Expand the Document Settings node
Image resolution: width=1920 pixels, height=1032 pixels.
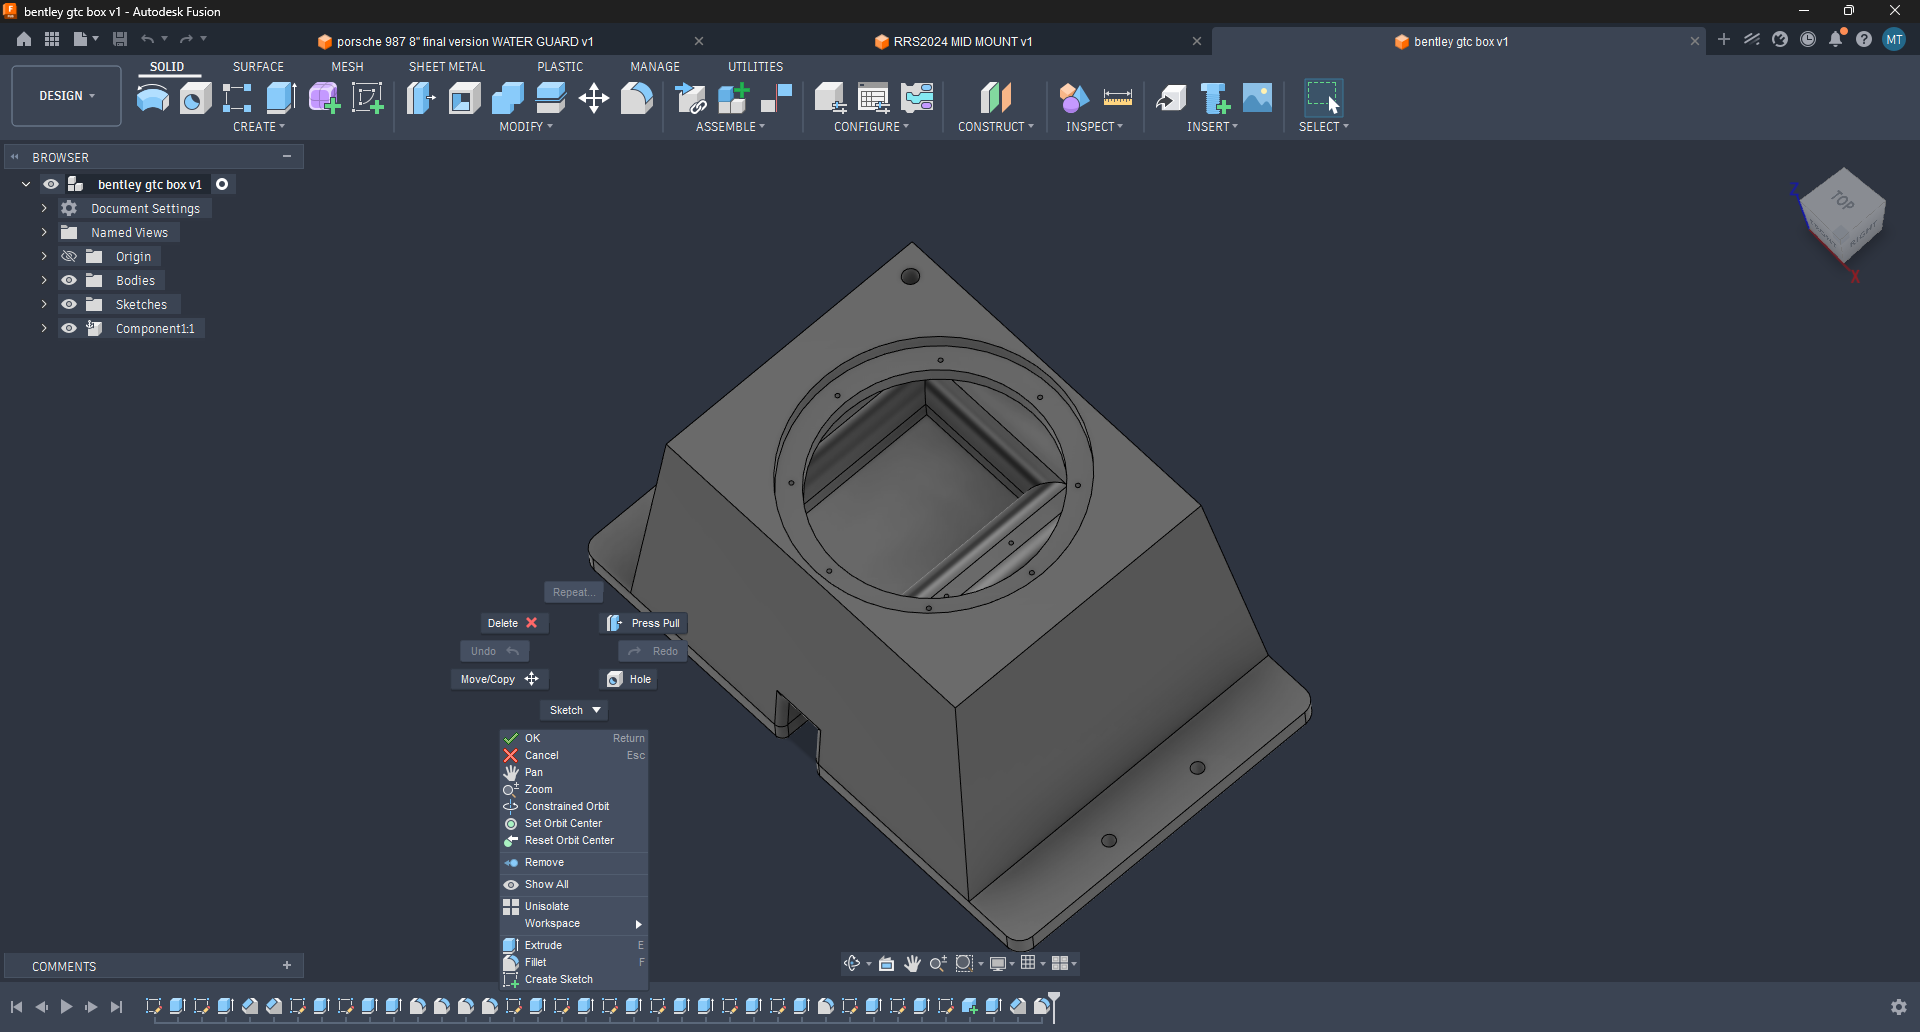pos(44,208)
